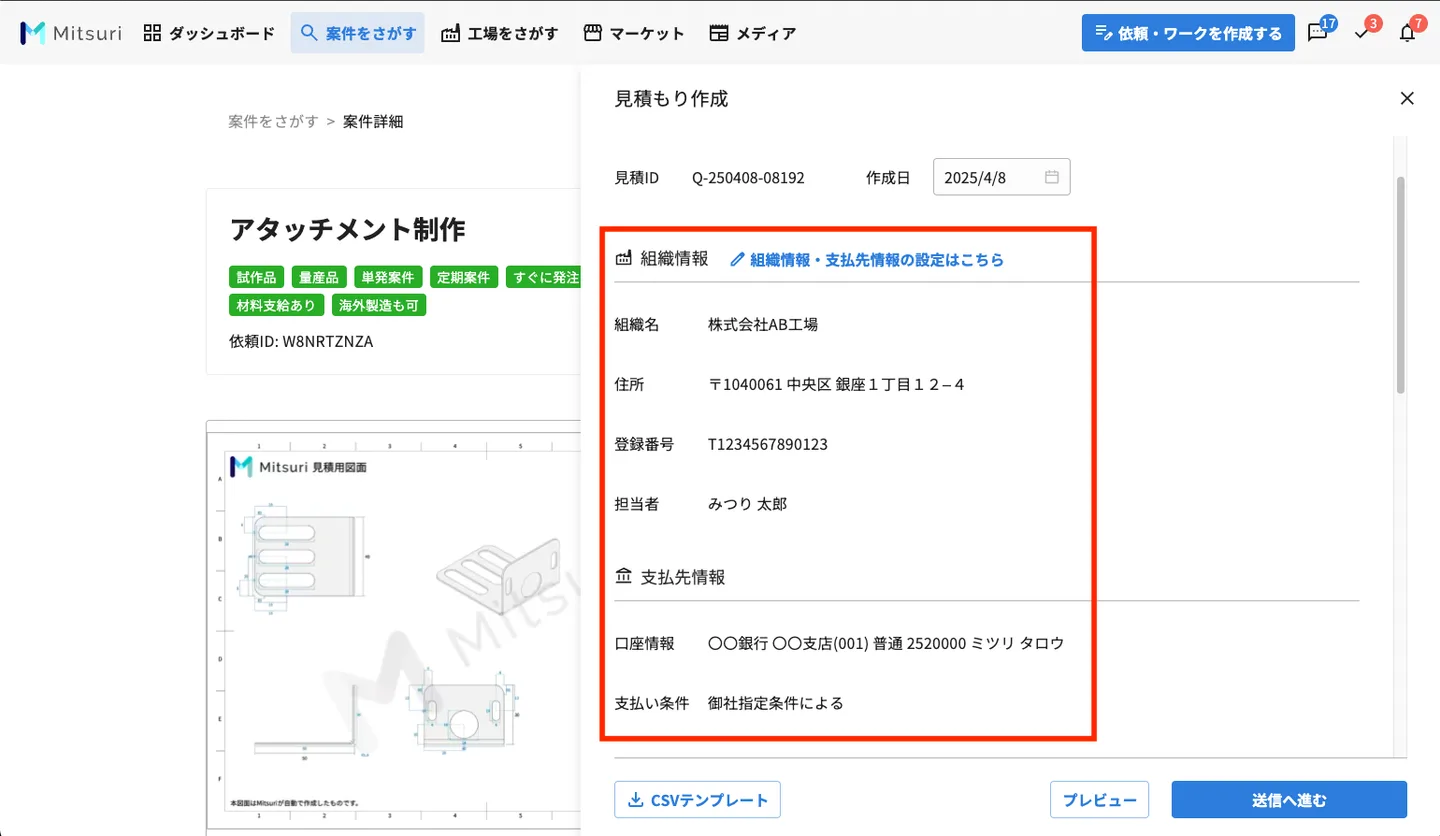This screenshot has width=1440, height=836.
Task: Click the 案件詳細 breadcrumb text
Action: click(x=373, y=121)
